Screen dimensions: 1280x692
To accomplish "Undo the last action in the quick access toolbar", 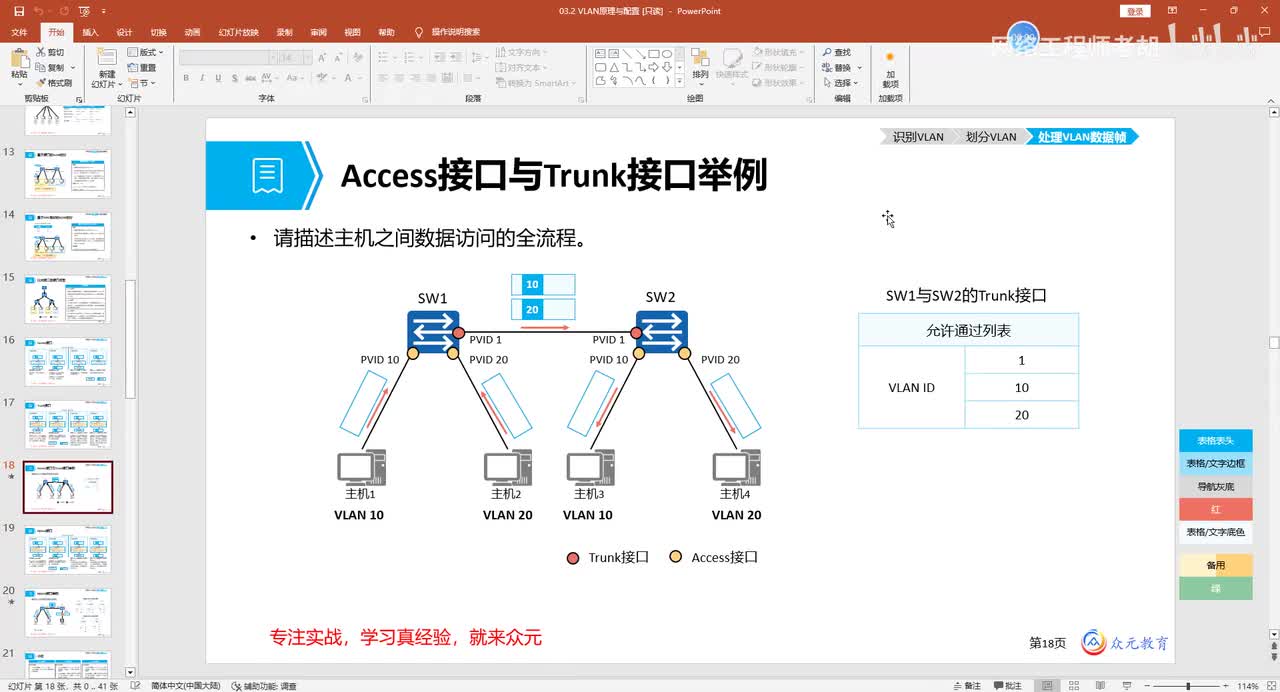I will coord(38,11).
